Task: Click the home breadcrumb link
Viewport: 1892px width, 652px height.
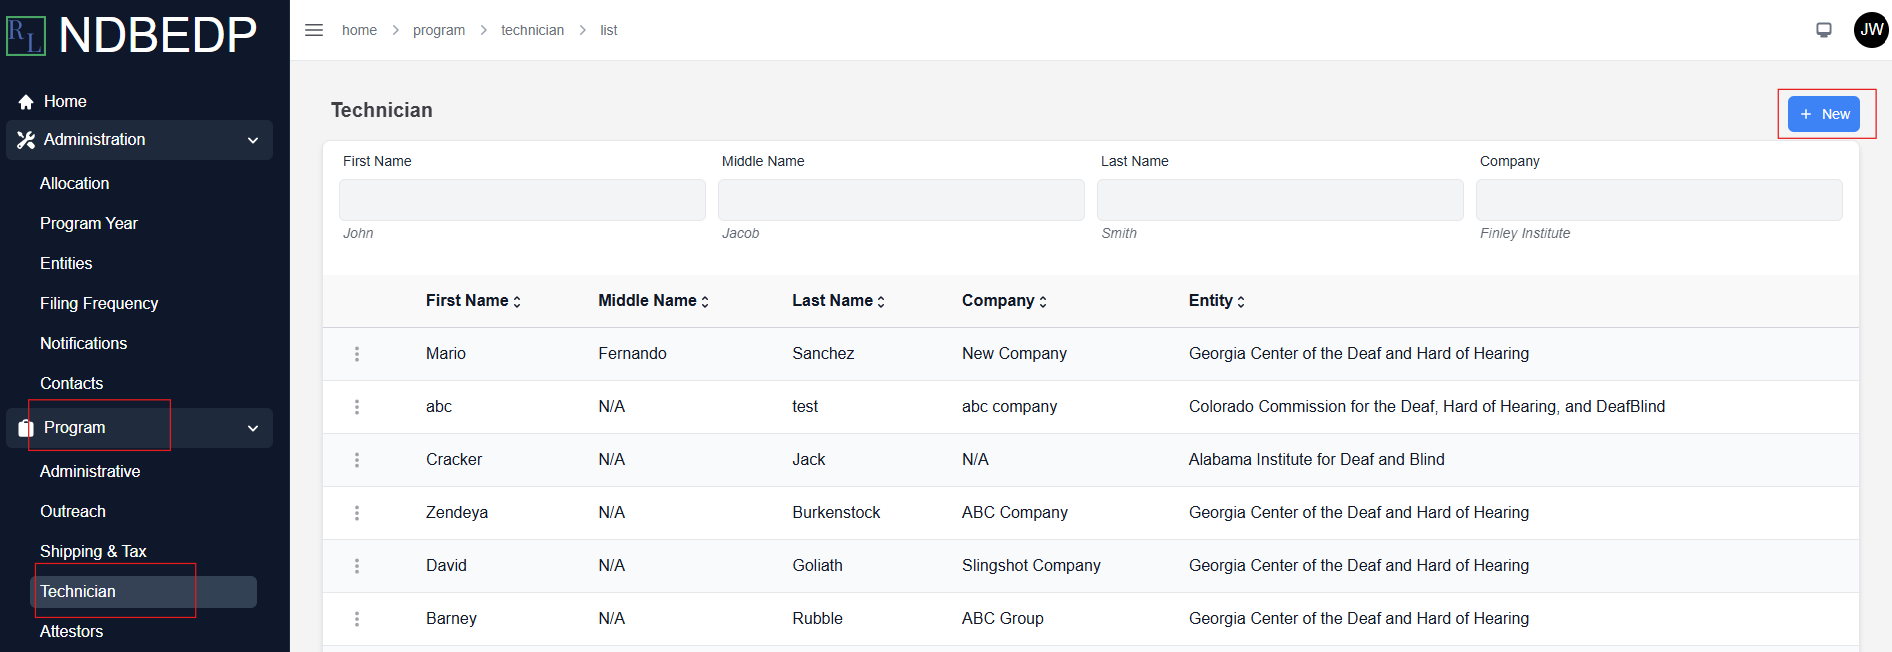Action: coord(359,30)
